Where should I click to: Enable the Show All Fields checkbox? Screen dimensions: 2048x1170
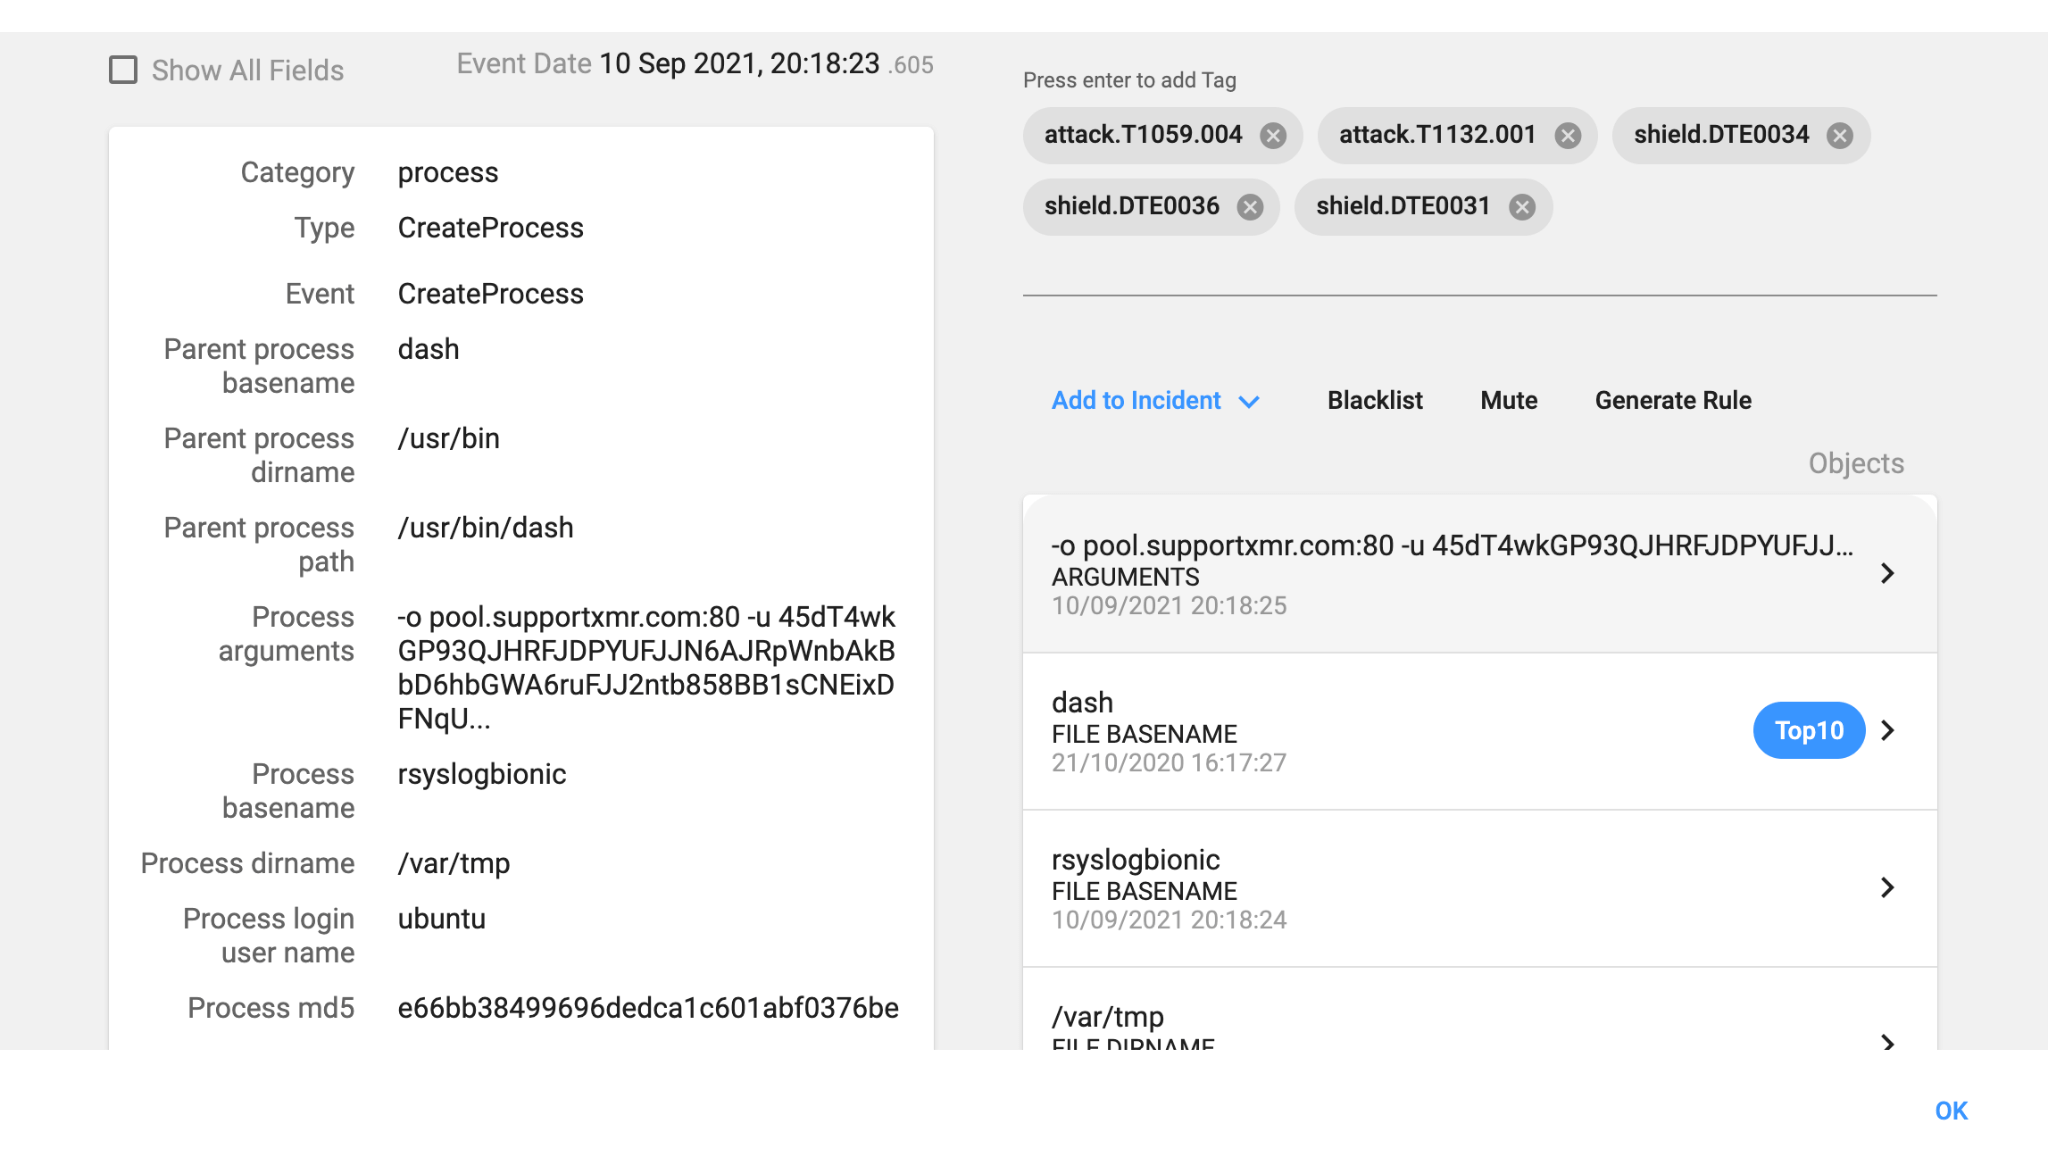[x=123, y=70]
